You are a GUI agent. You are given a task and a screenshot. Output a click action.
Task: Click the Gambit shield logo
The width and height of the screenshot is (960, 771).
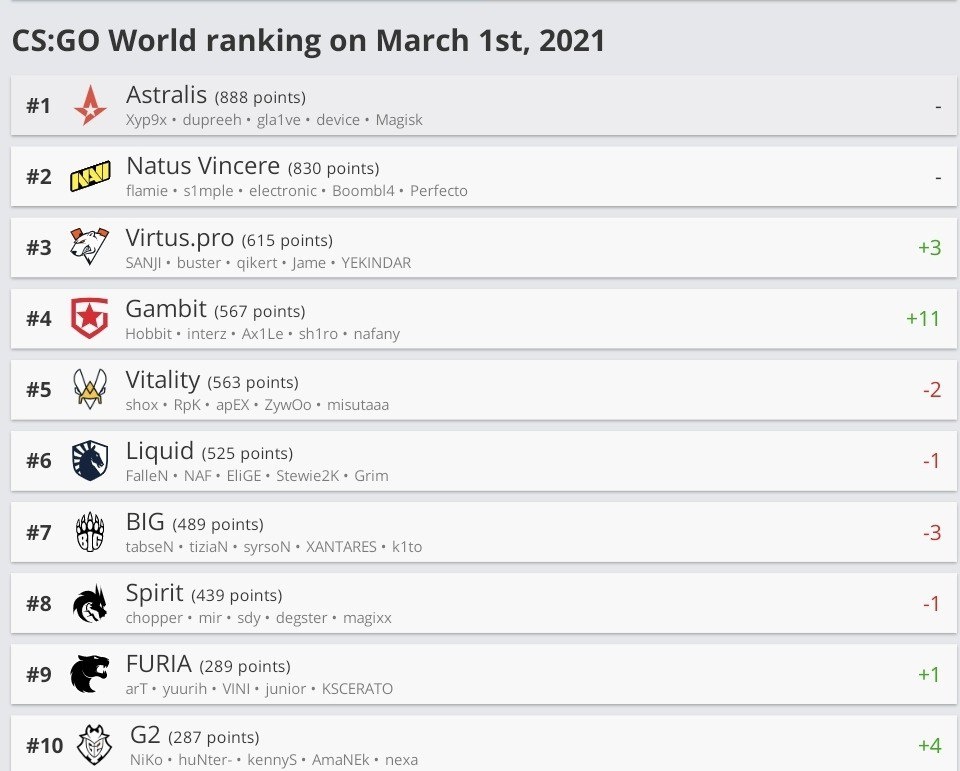(90, 317)
